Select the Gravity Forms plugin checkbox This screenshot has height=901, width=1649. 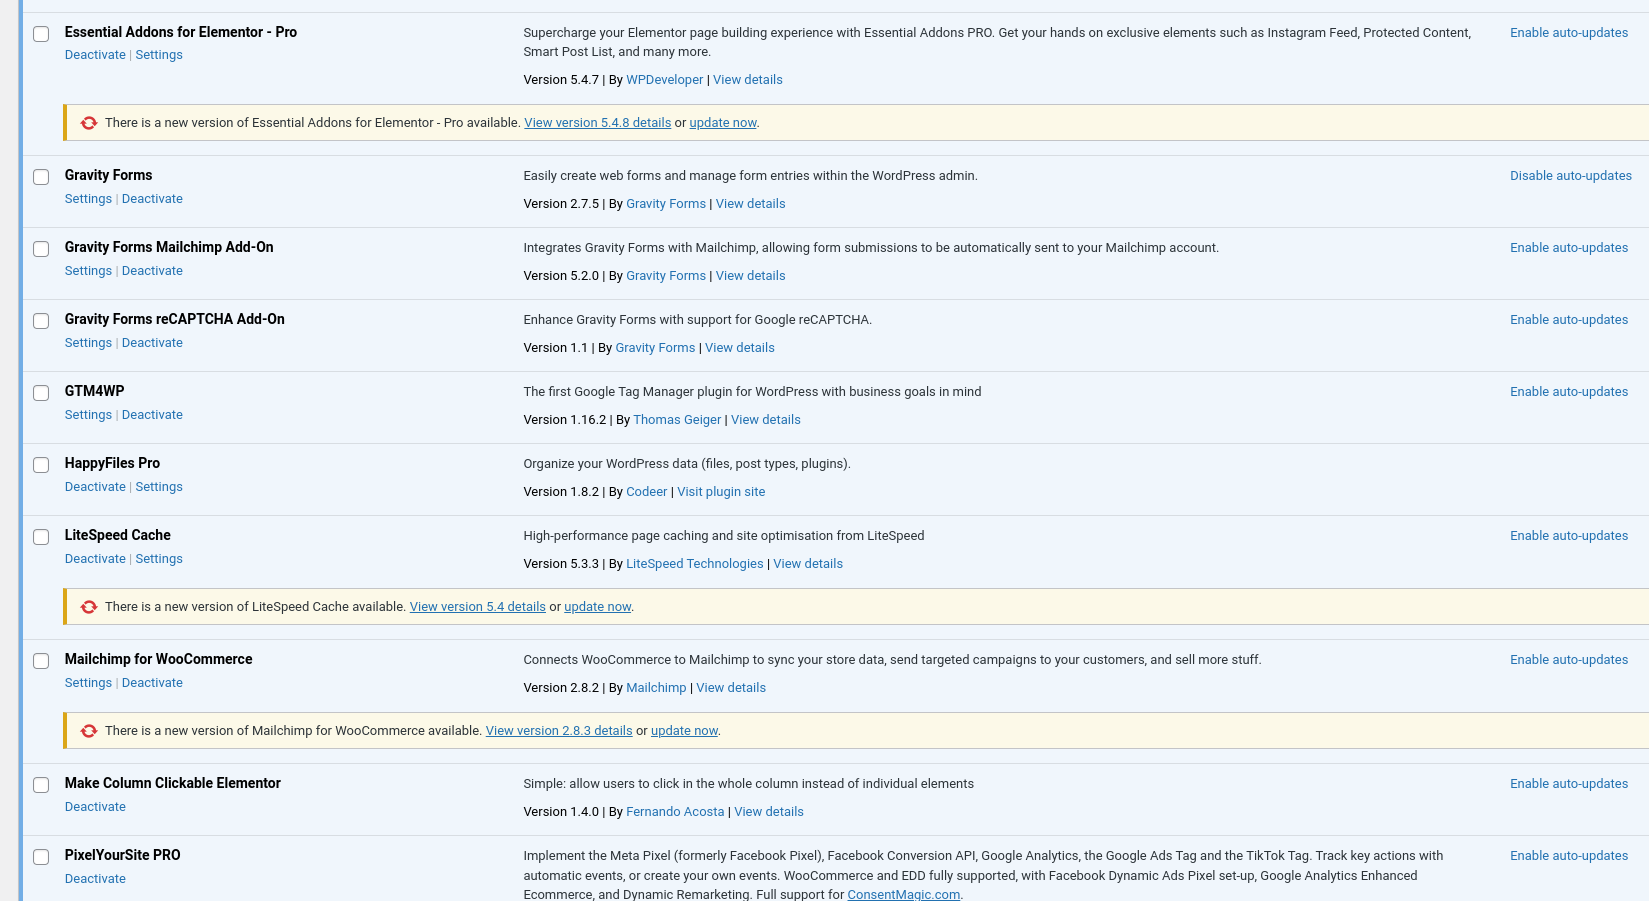click(41, 177)
